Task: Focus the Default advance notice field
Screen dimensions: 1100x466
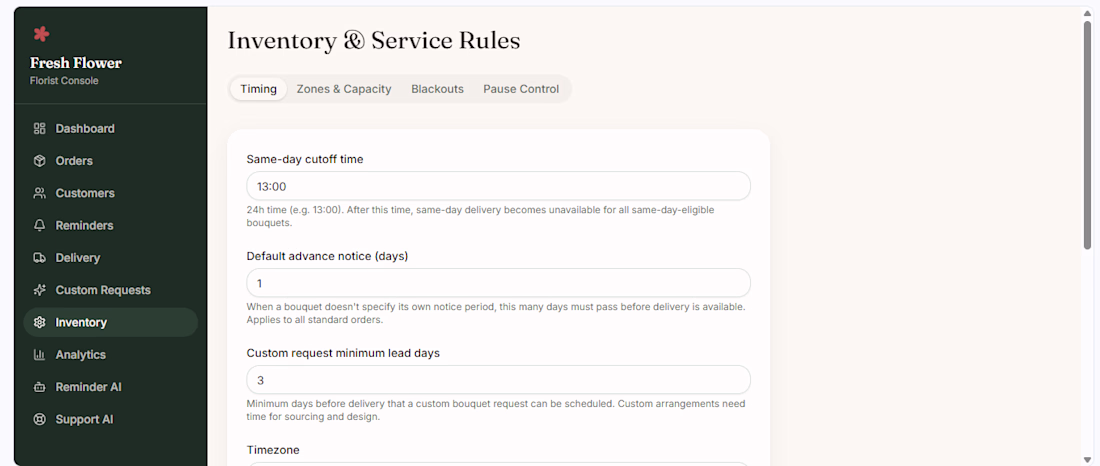Action: coord(499,283)
